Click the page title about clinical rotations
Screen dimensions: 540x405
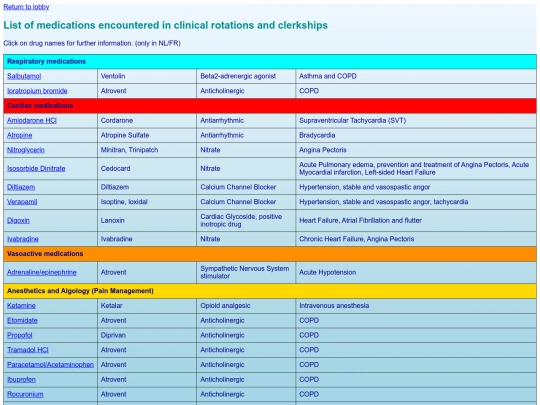[166, 25]
